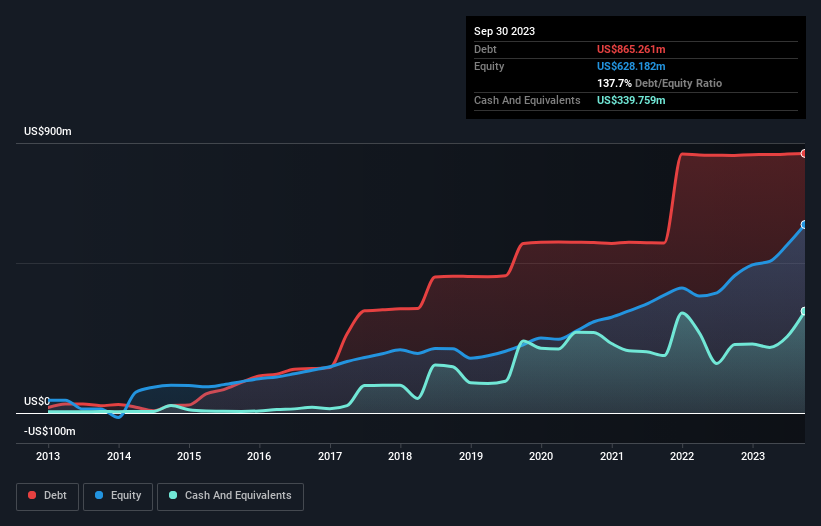
Task: Click the US$0 y-axis label
Action: 37,401
